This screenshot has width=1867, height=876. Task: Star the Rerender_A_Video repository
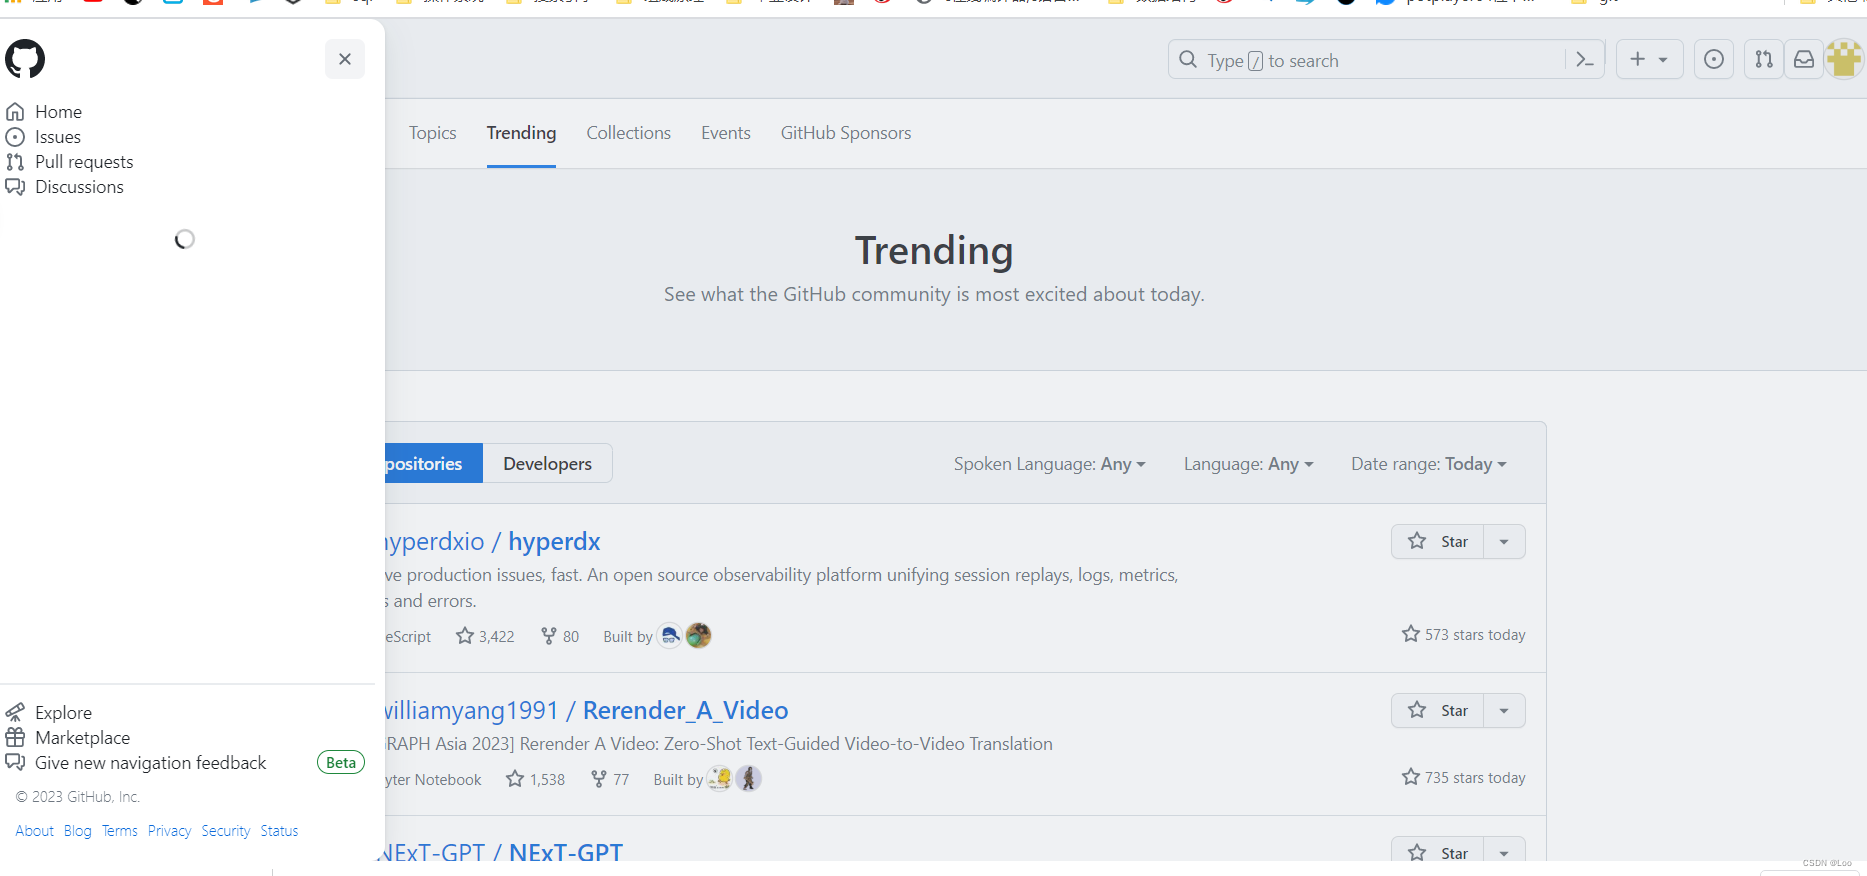point(1438,710)
